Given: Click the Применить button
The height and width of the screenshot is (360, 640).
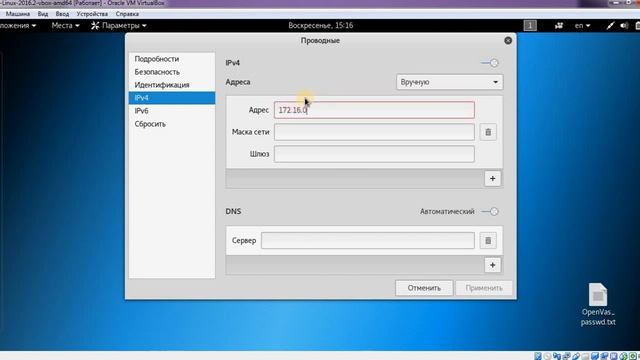Looking at the screenshot, I should point(484,288).
